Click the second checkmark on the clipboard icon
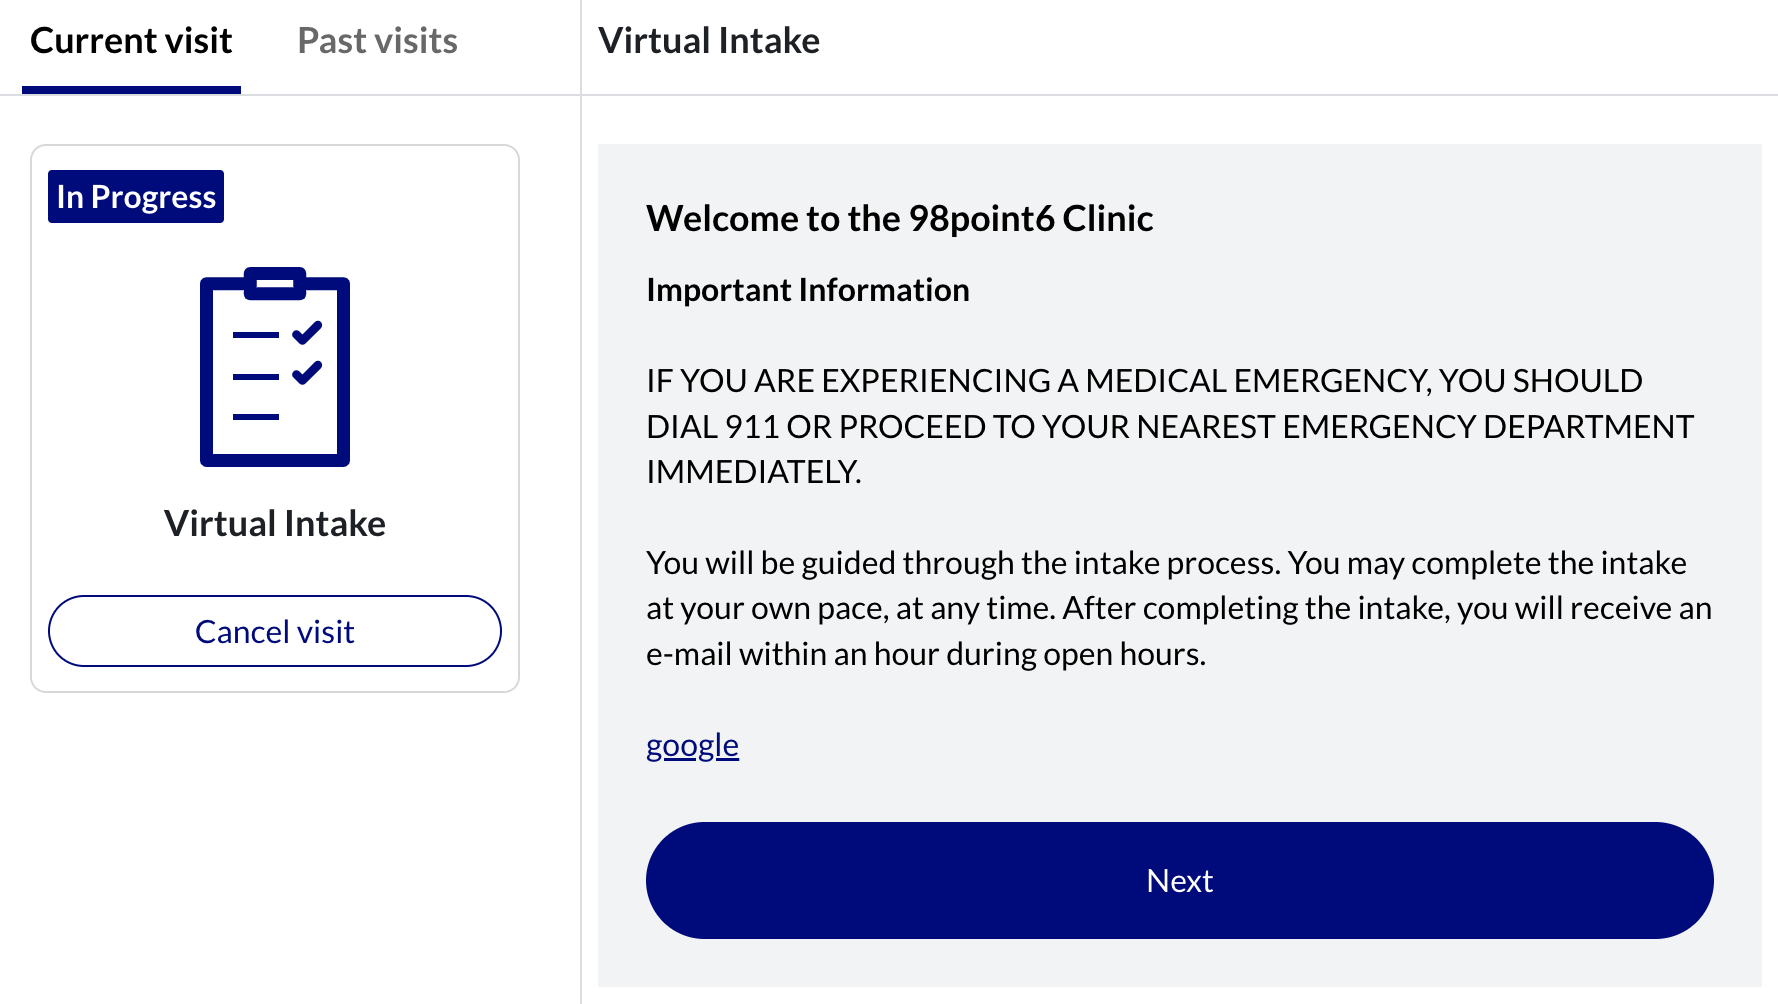 [x=307, y=373]
